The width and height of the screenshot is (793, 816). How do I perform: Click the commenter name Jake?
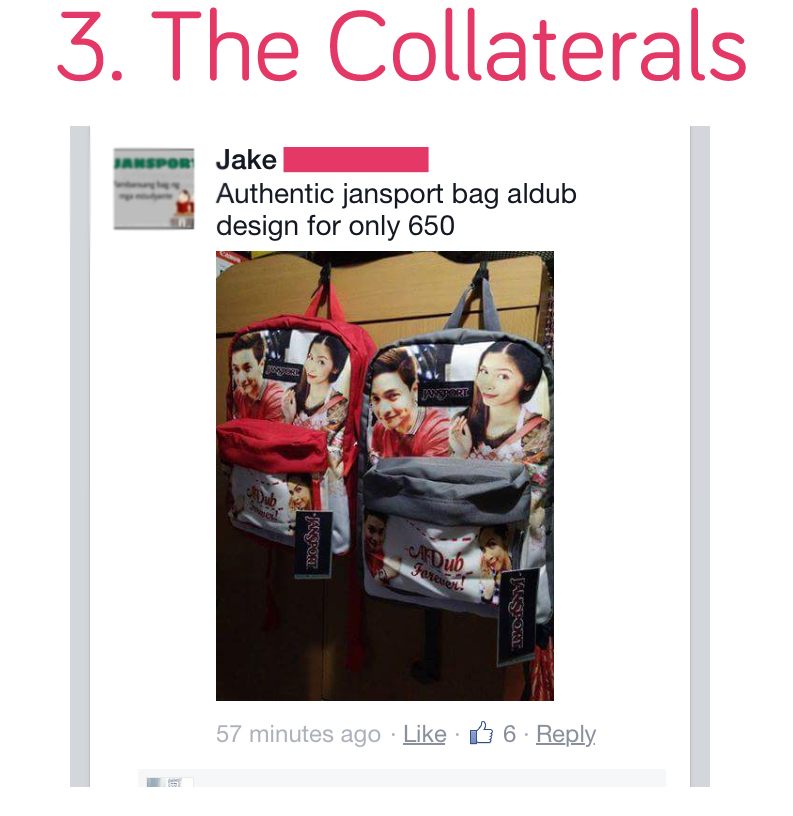pos(246,159)
